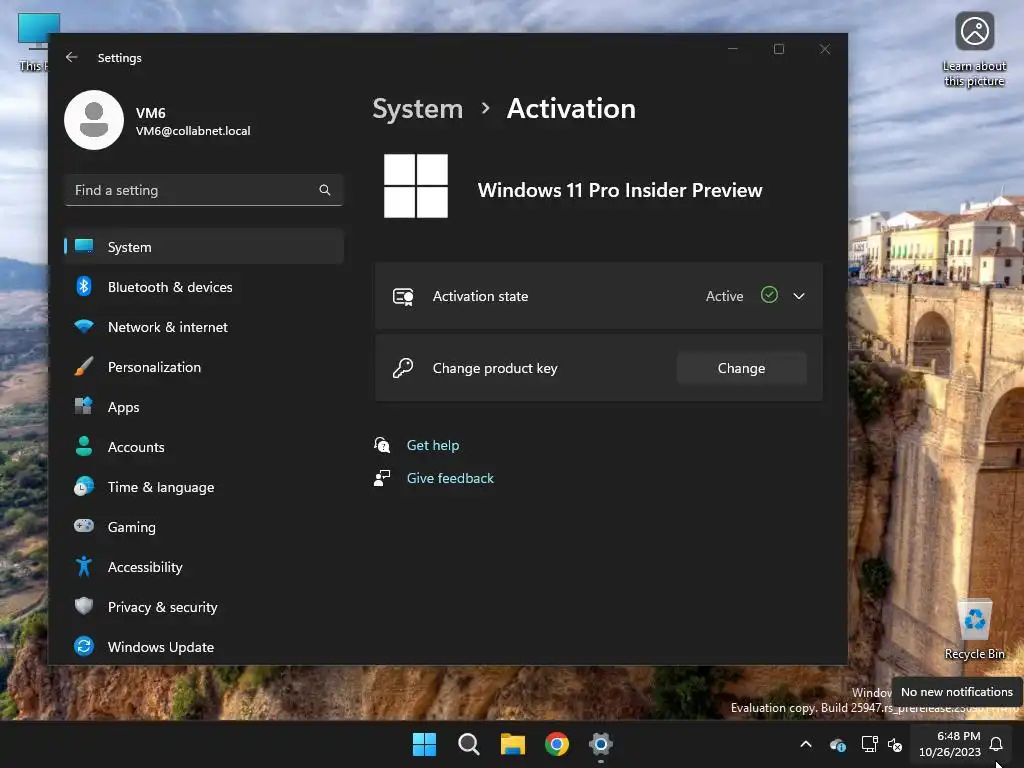Open System settings category
The image size is (1024, 768).
204,247
